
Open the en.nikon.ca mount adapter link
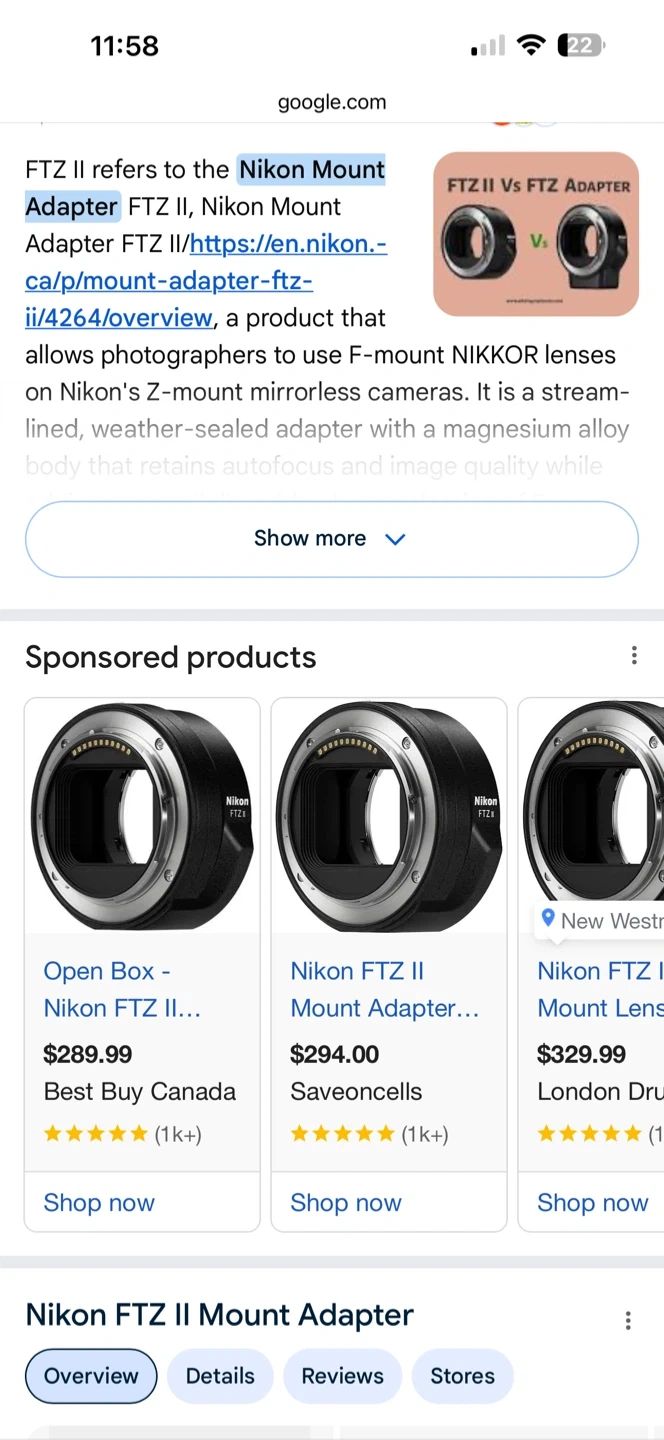point(205,281)
